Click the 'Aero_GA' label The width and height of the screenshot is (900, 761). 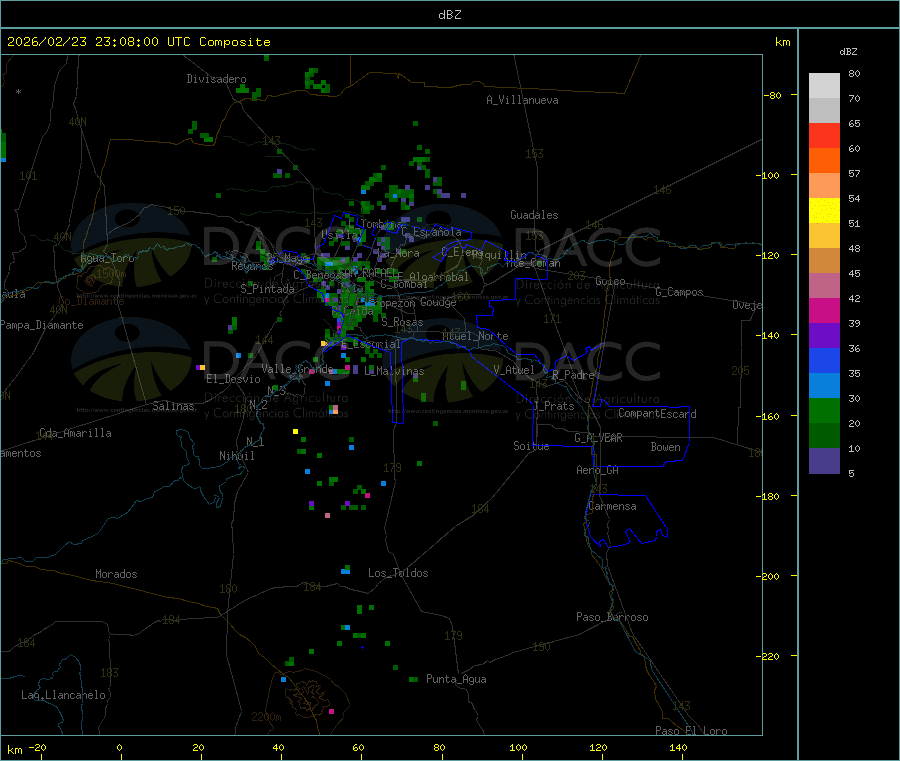click(598, 470)
